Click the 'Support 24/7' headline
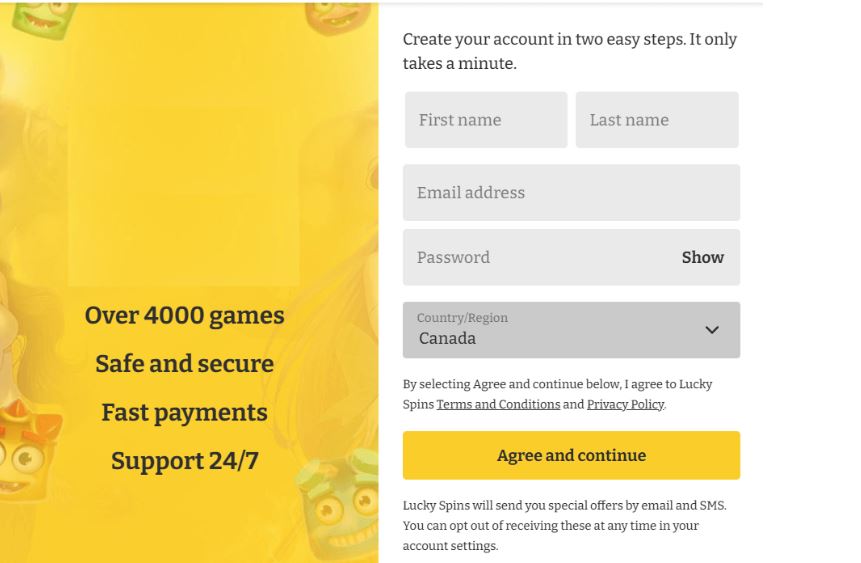The width and height of the screenshot is (861, 563). [x=184, y=461]
